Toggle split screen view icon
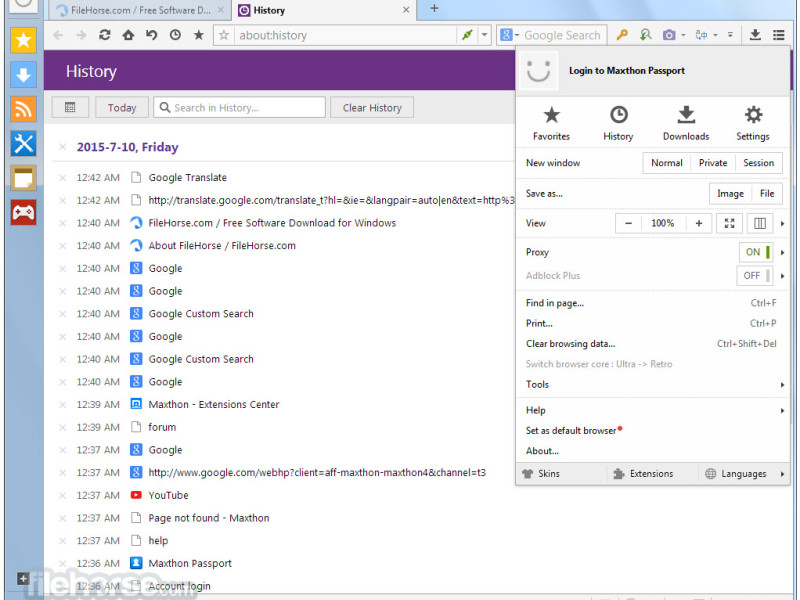This screenshot has width=800, height=600. point(760,223)
